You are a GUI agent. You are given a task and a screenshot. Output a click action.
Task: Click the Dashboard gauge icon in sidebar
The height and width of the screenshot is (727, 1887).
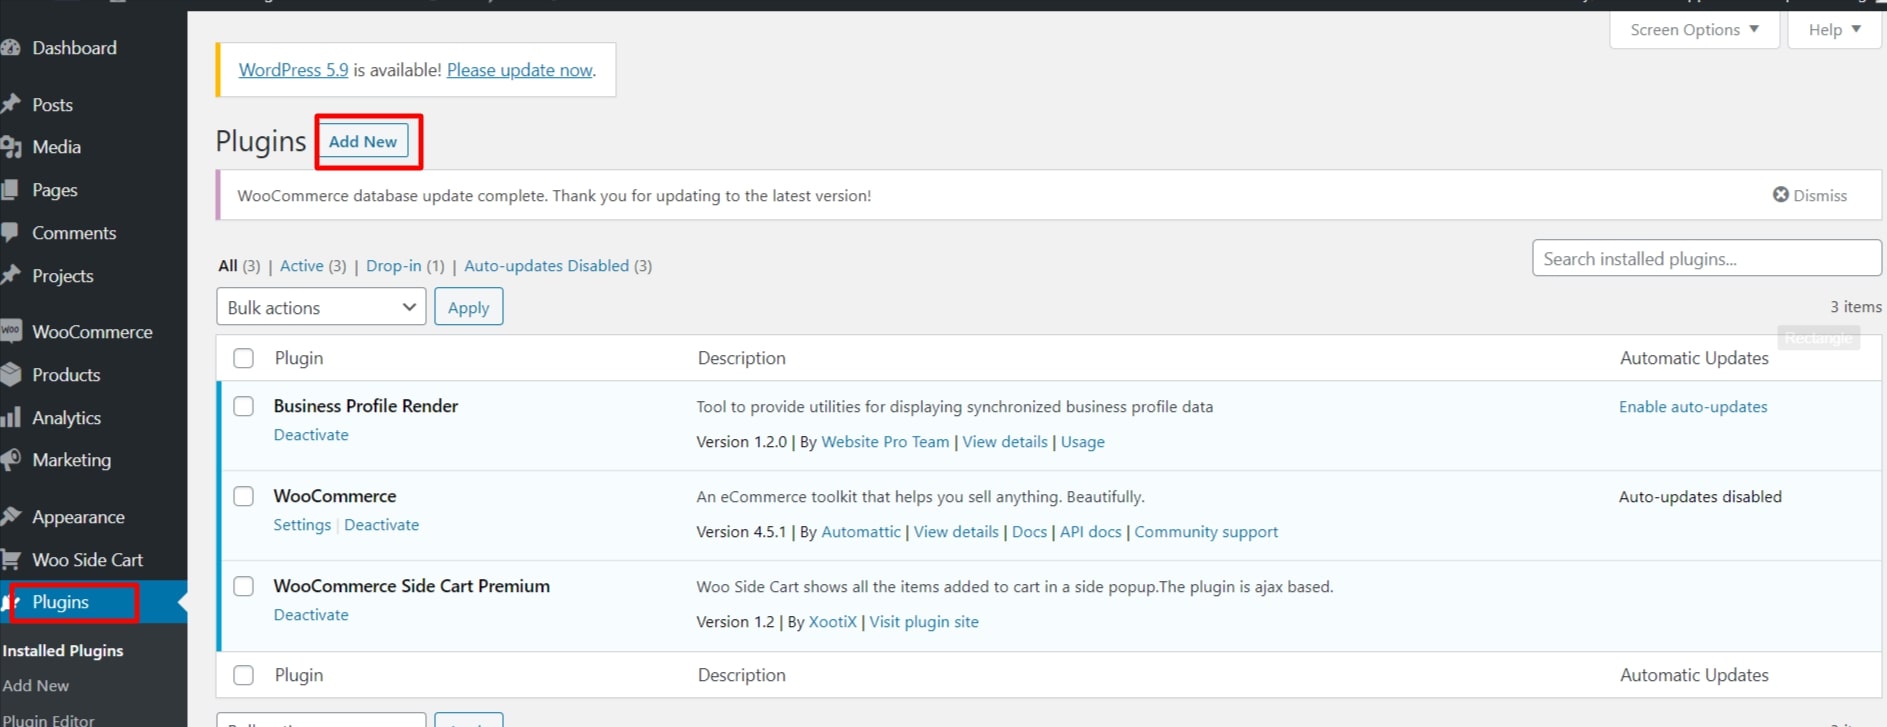click(x=11, y=48)
